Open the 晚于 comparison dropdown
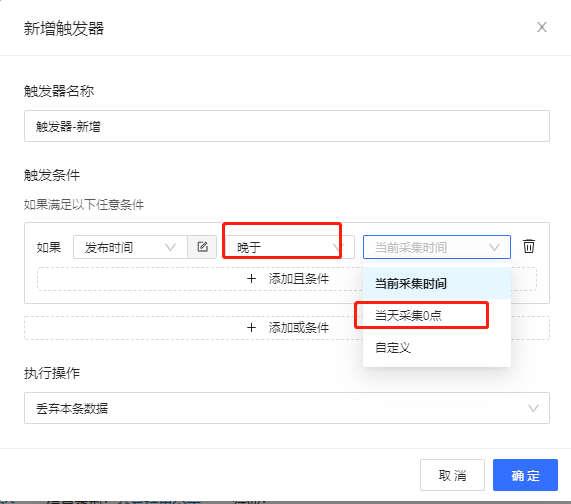571x504 pixels. point(289,247)
